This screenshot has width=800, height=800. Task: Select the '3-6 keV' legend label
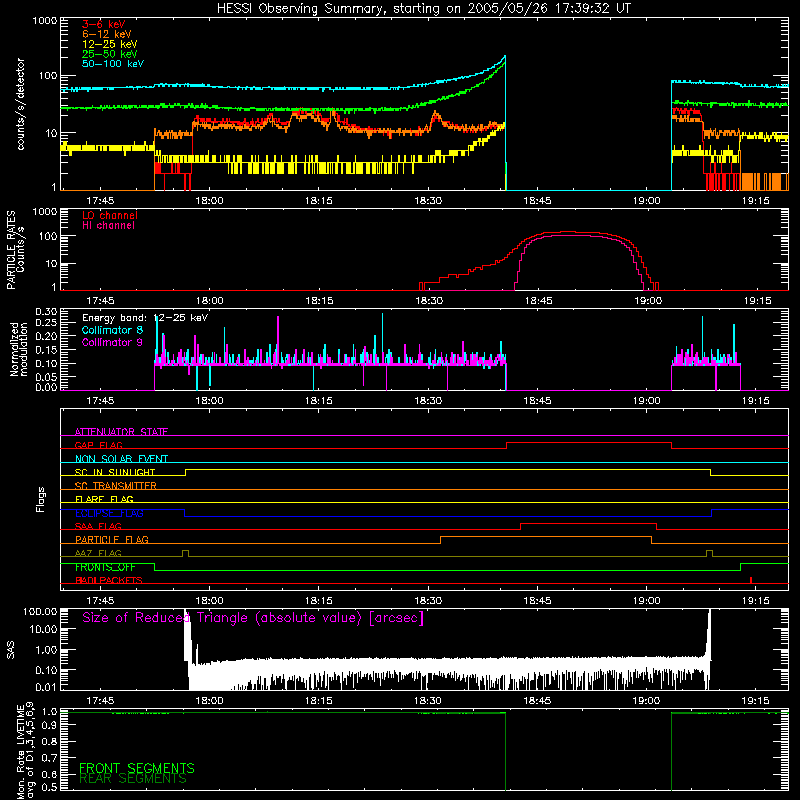pyautogui.click(x=104, y=24)
